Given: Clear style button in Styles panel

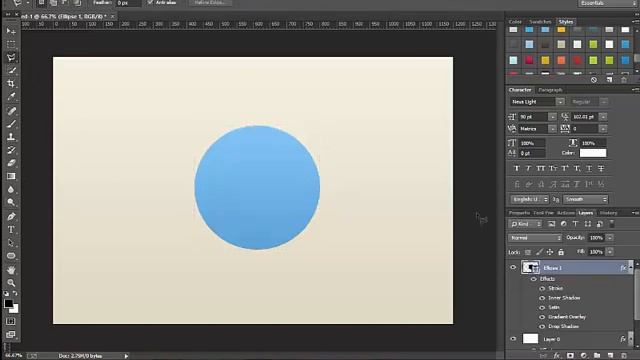Looking at the screenshot, I should point(594,80).
